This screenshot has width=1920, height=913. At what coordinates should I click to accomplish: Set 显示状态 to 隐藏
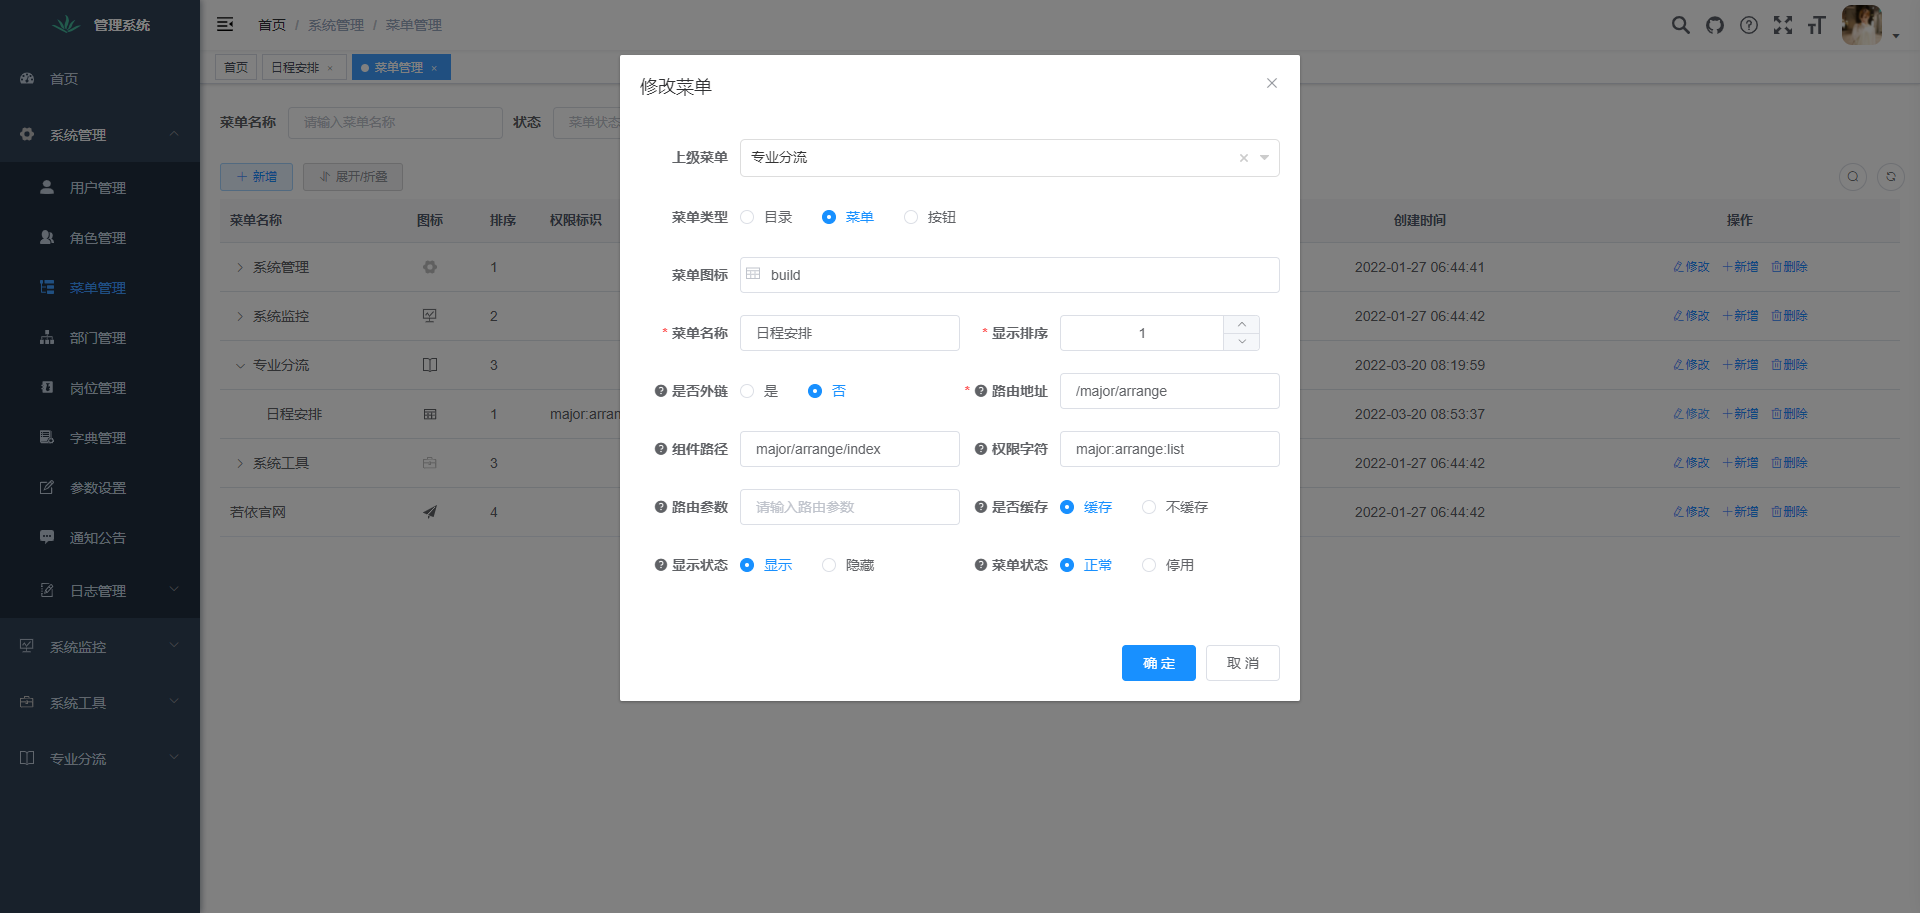(x=848, y=565)
